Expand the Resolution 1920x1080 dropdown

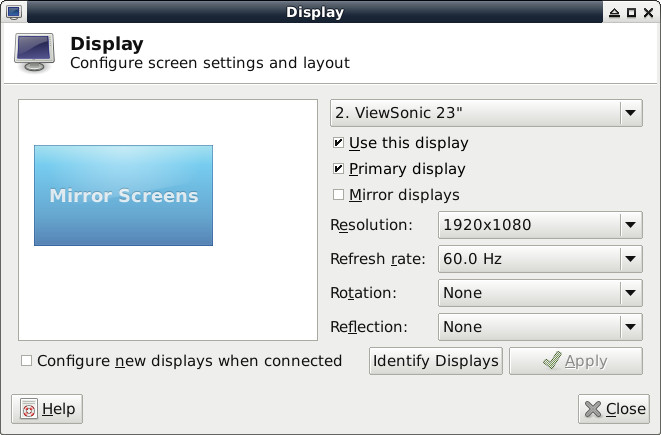pyautogui.click(x=539, y=225)
